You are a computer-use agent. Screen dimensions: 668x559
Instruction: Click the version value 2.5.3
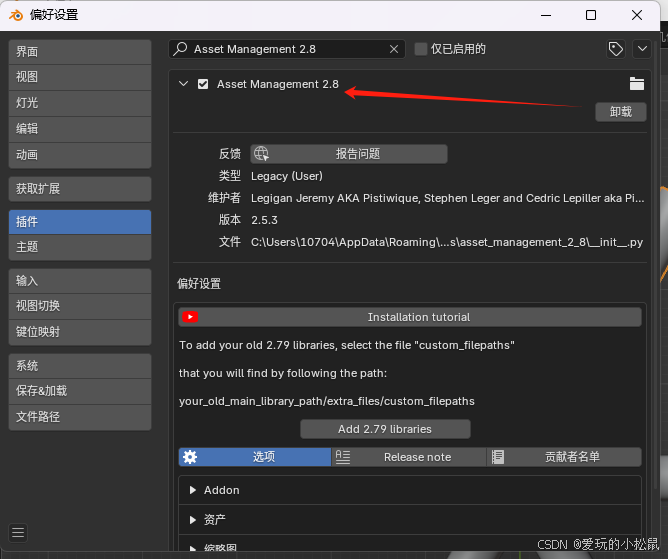pyautogui.click(x=264, y=220)
